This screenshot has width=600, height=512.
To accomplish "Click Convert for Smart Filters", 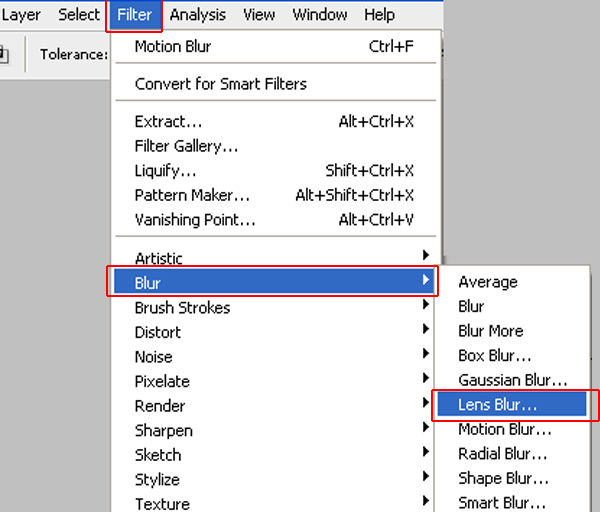I will tap(221, 84).
